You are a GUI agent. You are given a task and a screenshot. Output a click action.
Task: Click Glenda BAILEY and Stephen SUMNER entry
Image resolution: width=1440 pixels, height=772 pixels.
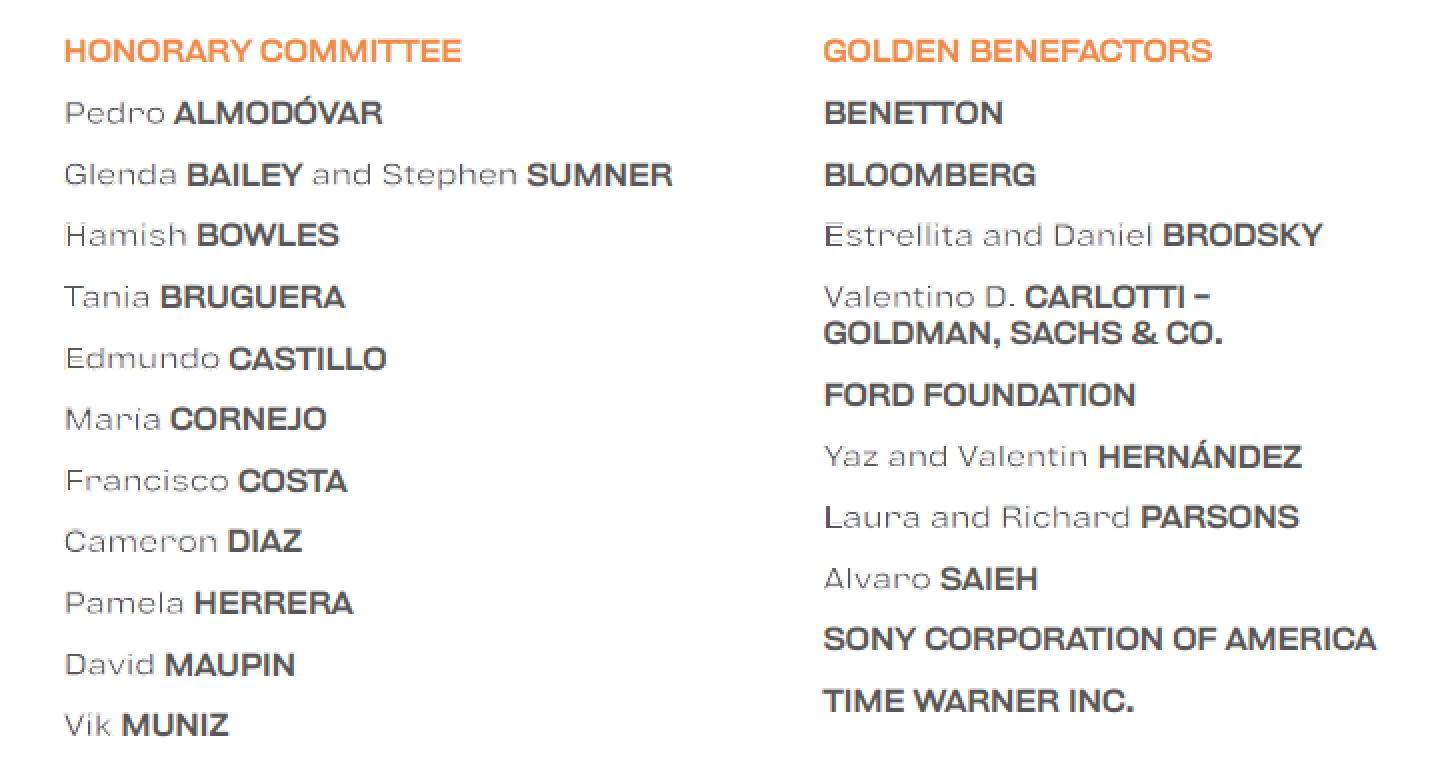368,175
